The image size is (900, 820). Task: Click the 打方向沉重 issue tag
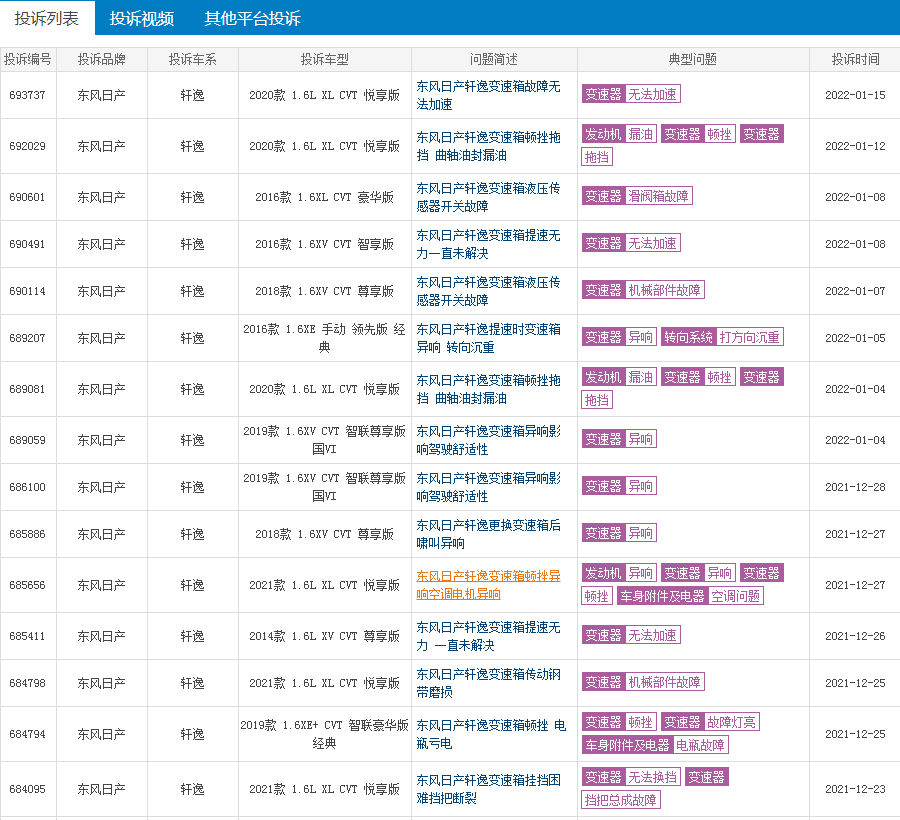pyautogui.click(x=750, y=338)
